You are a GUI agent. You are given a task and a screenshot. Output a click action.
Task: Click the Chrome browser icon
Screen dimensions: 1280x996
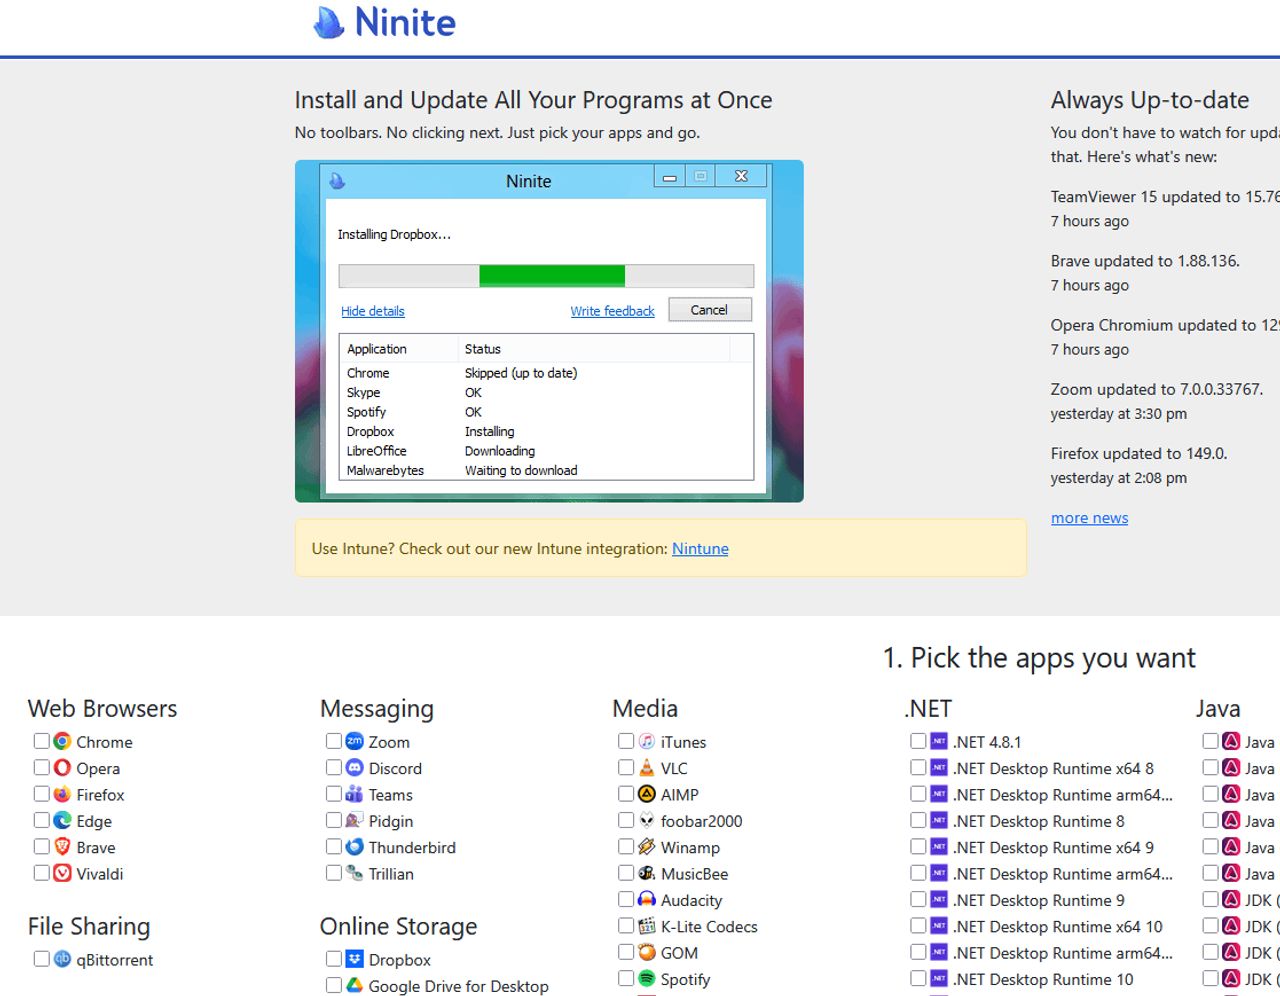click(62, 741)
